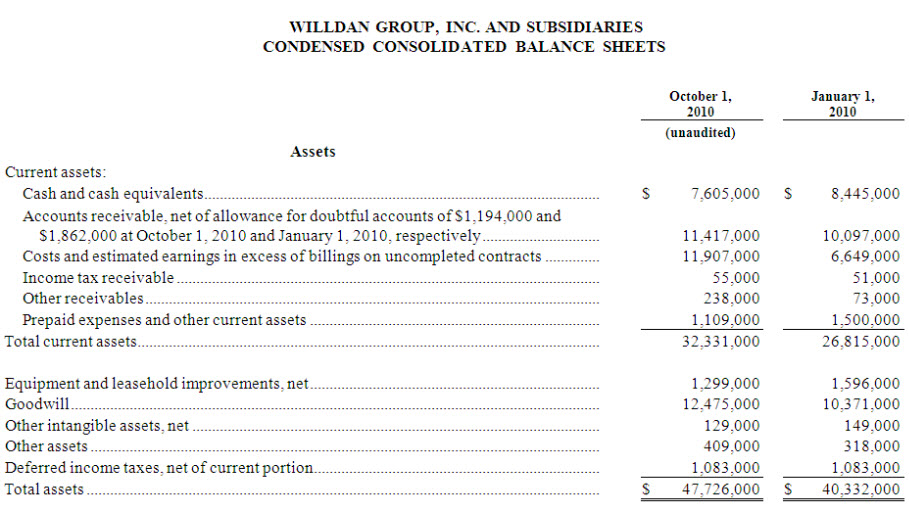Select the 11,417,000 accounts receivable value
The height and width of the screenshot is (505, 909).
(x=720, y=236)
